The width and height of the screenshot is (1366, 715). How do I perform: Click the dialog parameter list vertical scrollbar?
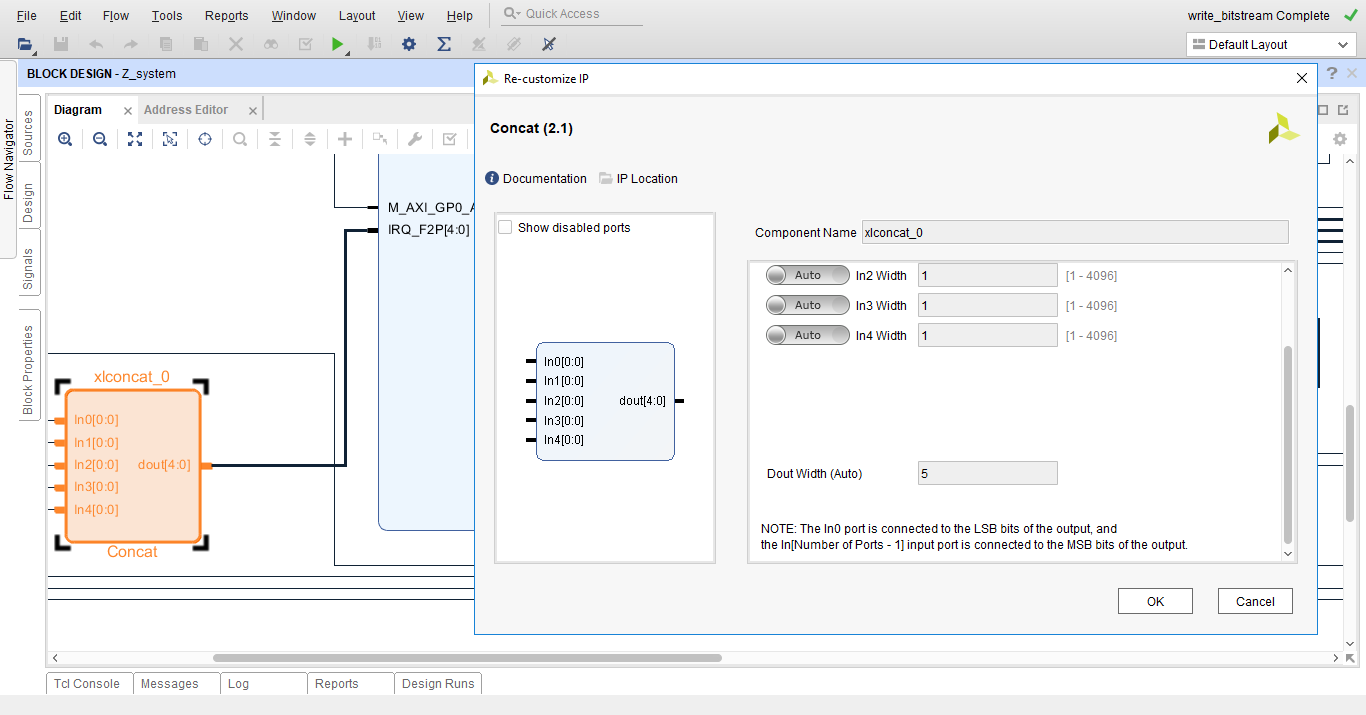[1287, 445]
